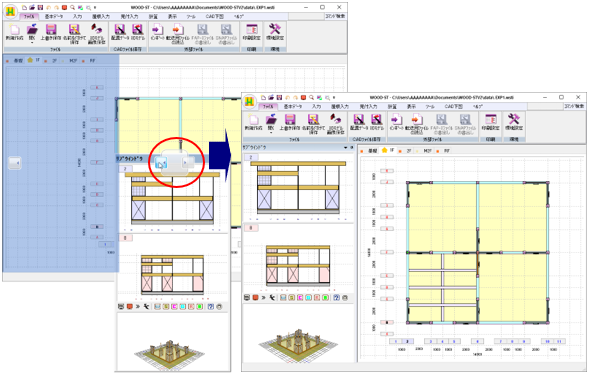Toggle the pink display button in the front 3D toolbar
The height and width of the screenshot is (375, 590).
point(317,298)
